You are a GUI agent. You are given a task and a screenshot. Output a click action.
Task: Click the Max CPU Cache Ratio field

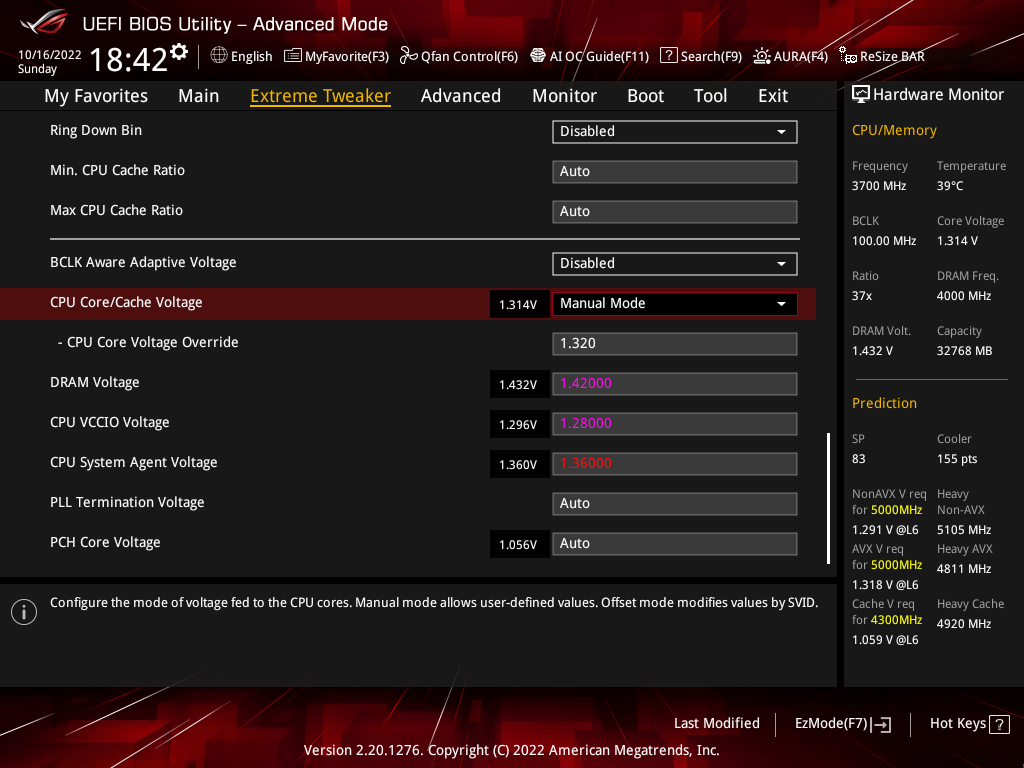pos(675,212)
